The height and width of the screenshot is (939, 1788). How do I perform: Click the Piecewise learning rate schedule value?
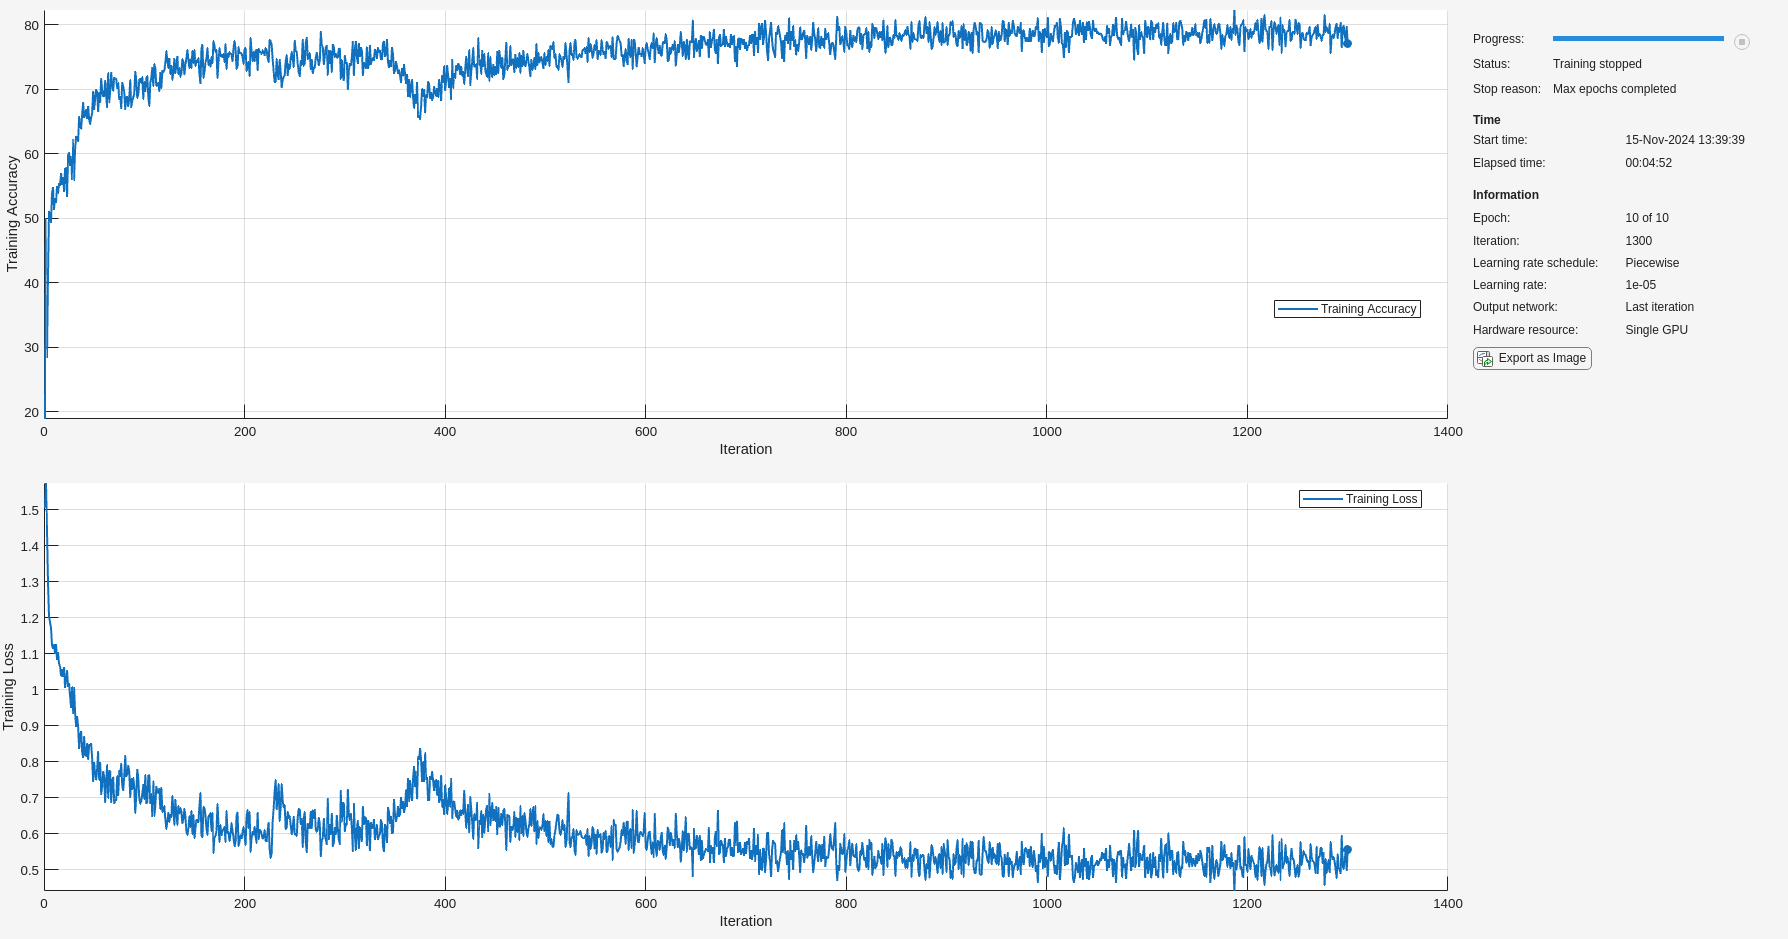click(x=1652, y=263)
